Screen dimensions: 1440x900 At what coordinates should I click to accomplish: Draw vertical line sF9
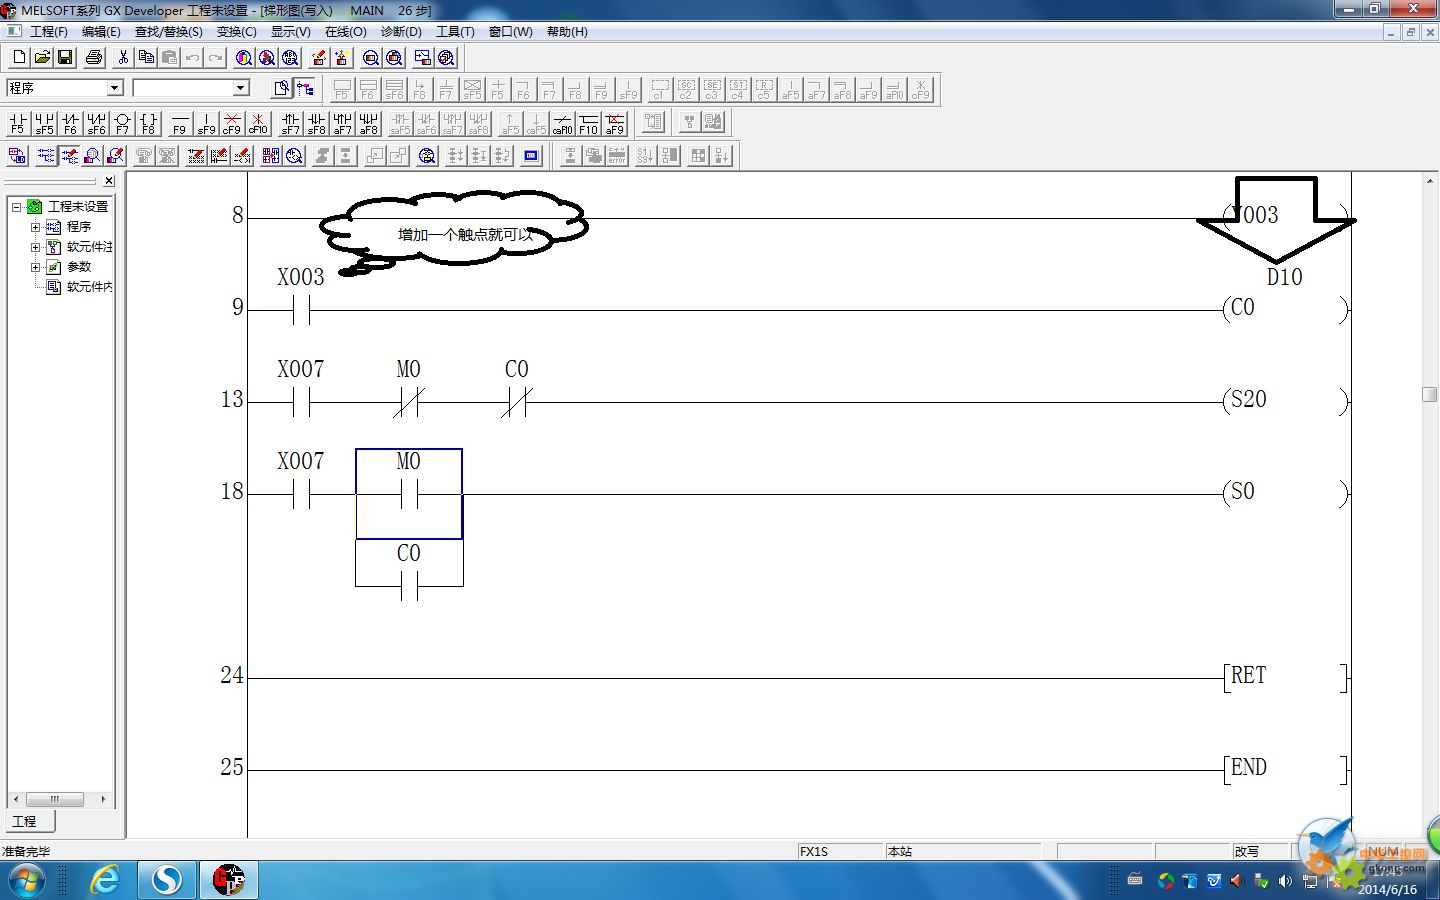click(206, 124)
